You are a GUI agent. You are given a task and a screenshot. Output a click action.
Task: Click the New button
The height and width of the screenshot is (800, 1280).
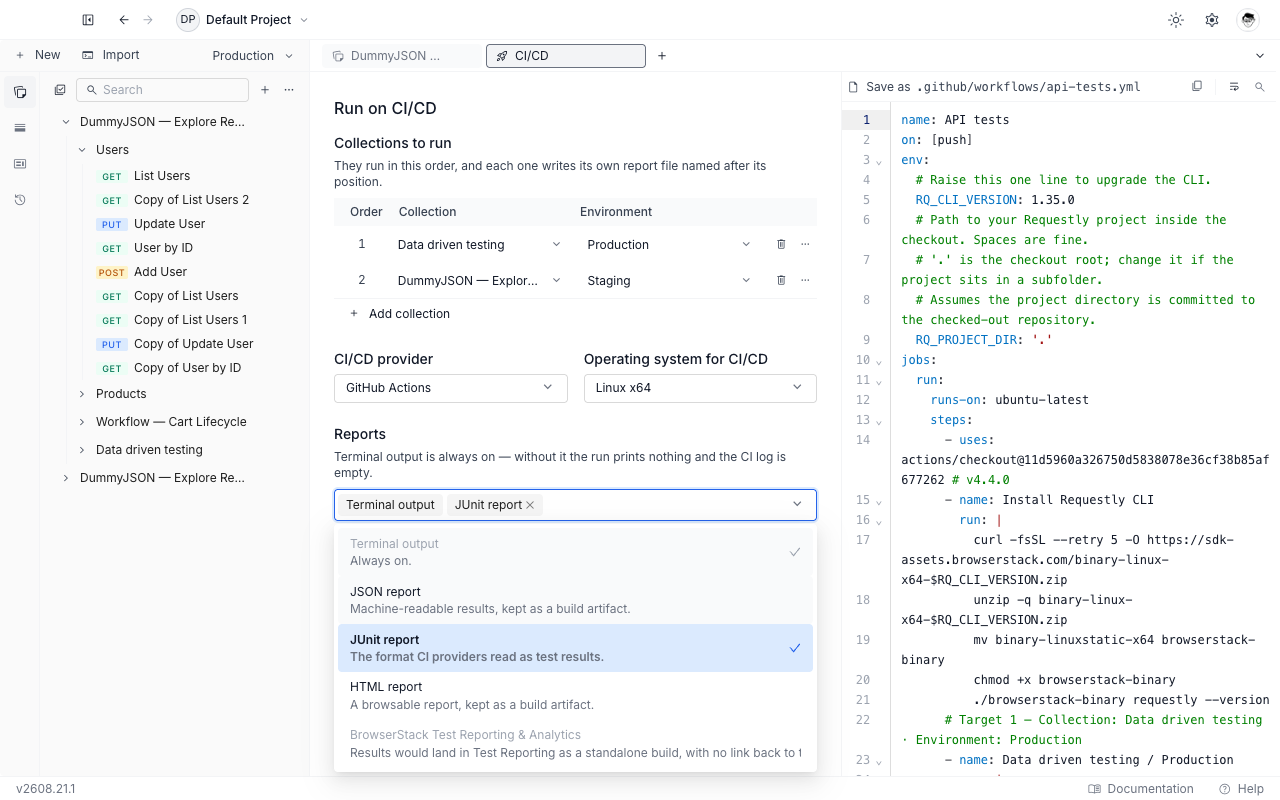tap(38, 55)
